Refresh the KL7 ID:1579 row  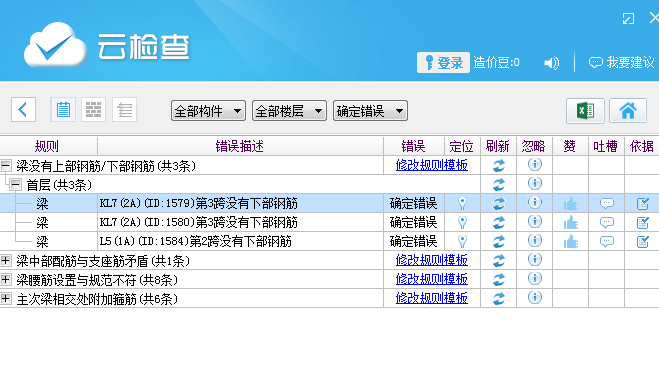(x=498, y=204)
